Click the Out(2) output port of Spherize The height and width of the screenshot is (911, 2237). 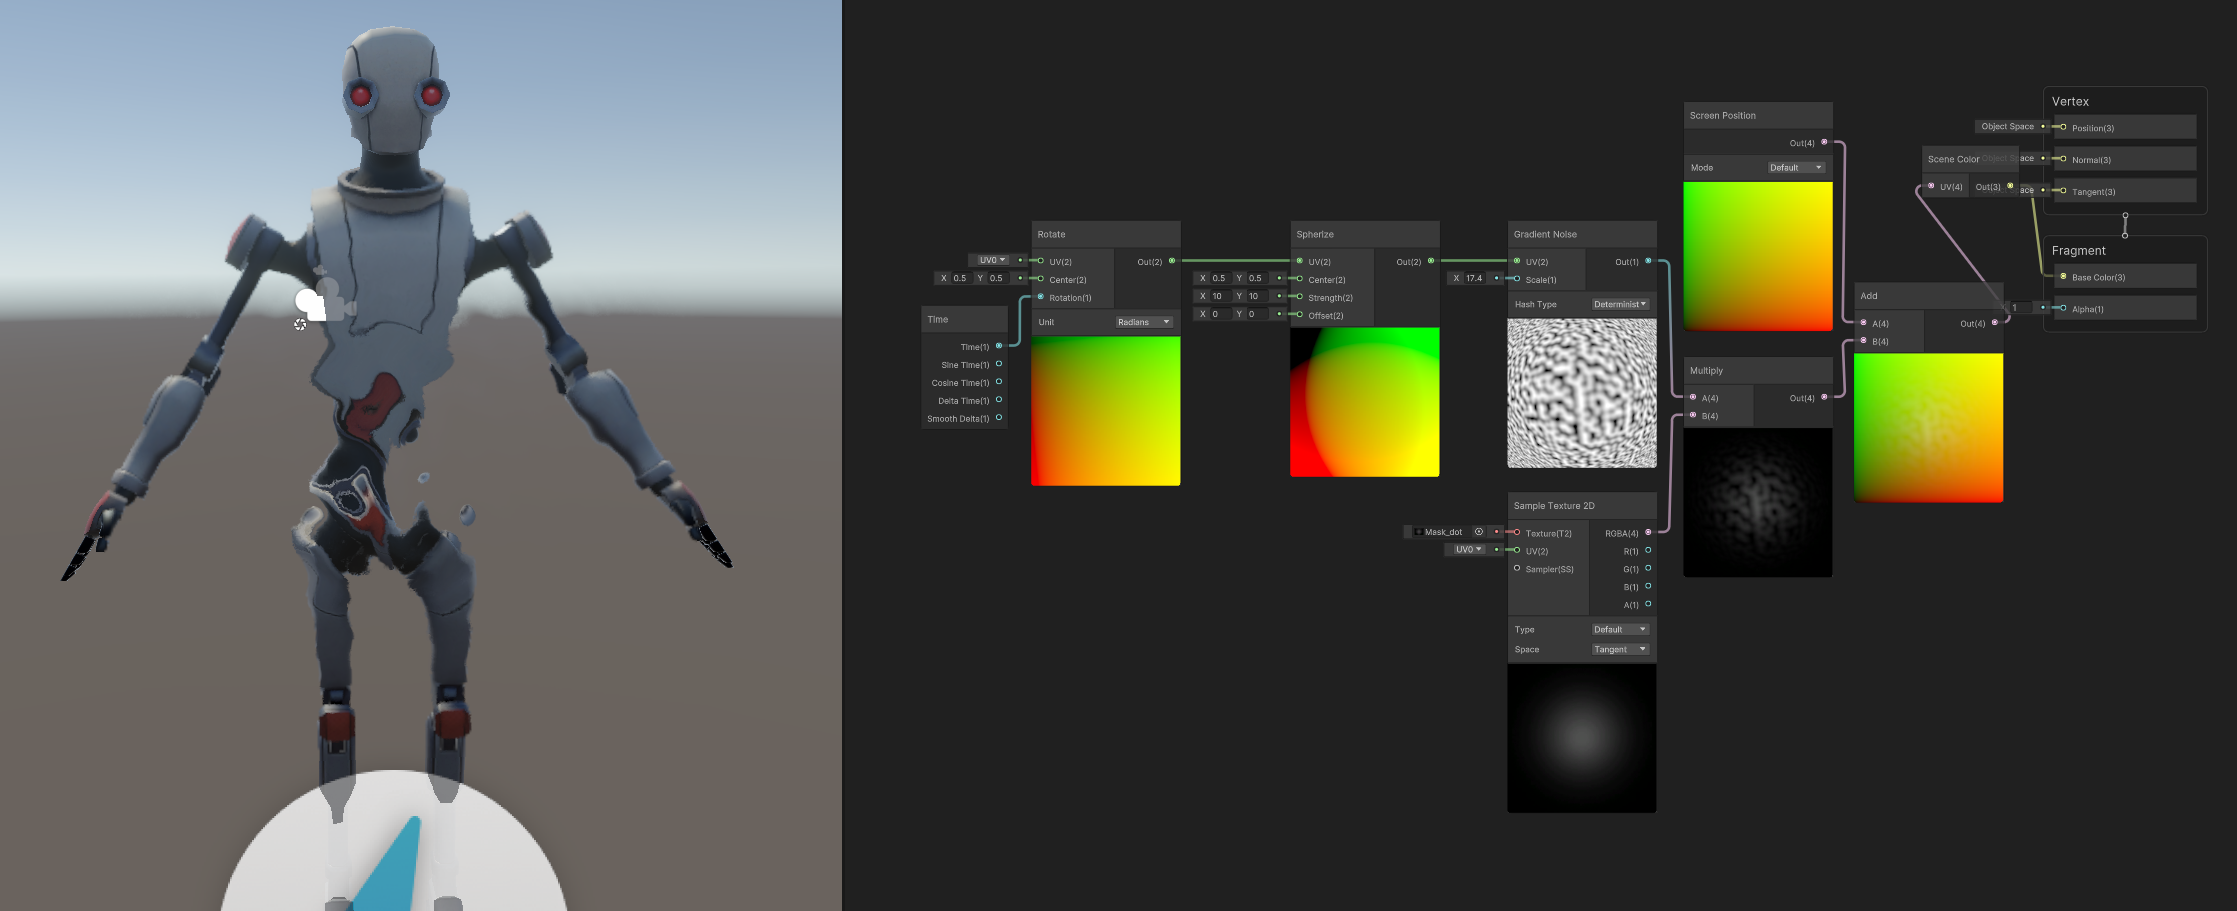[x=1431, y=261]
